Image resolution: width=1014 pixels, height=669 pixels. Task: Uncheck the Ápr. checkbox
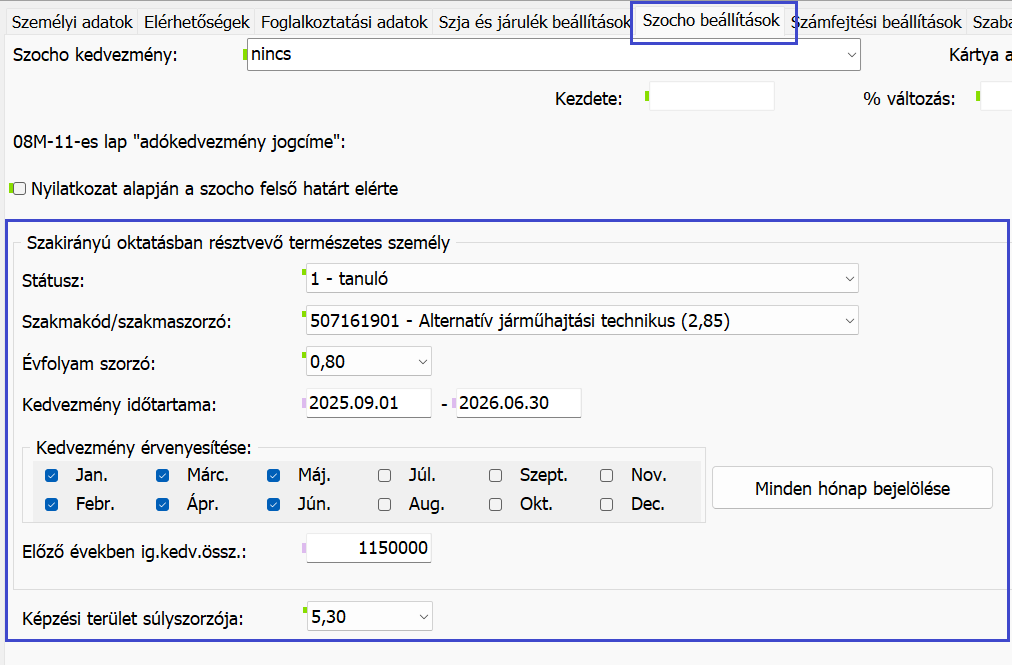click(x=163, y=505)
